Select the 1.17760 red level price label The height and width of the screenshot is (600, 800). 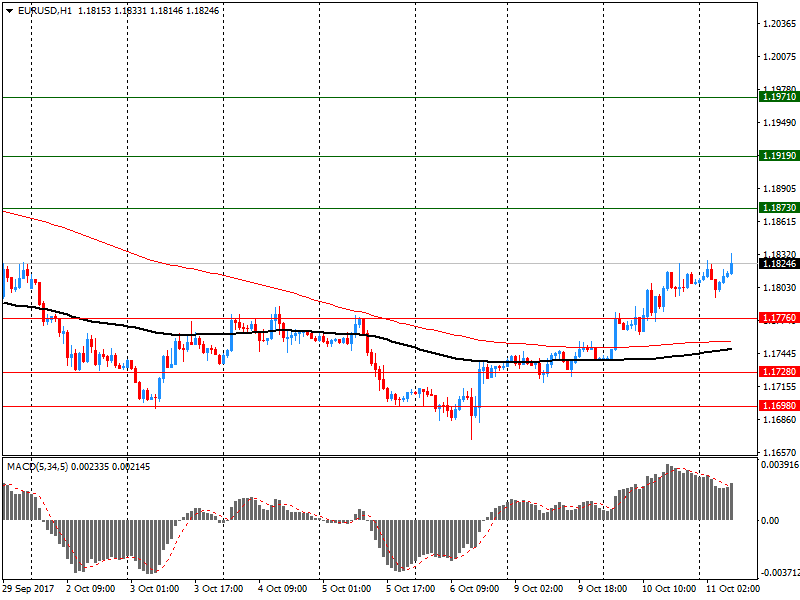coord(779,318)
